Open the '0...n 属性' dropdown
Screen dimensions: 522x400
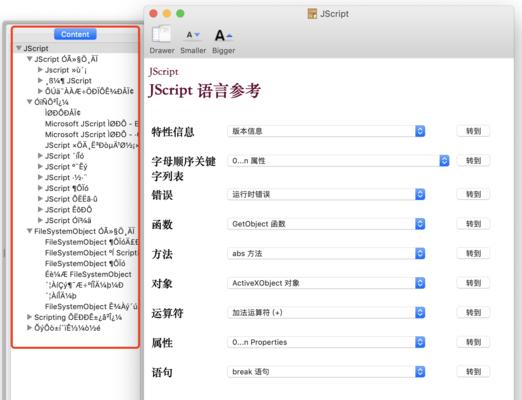pos(338,161)
